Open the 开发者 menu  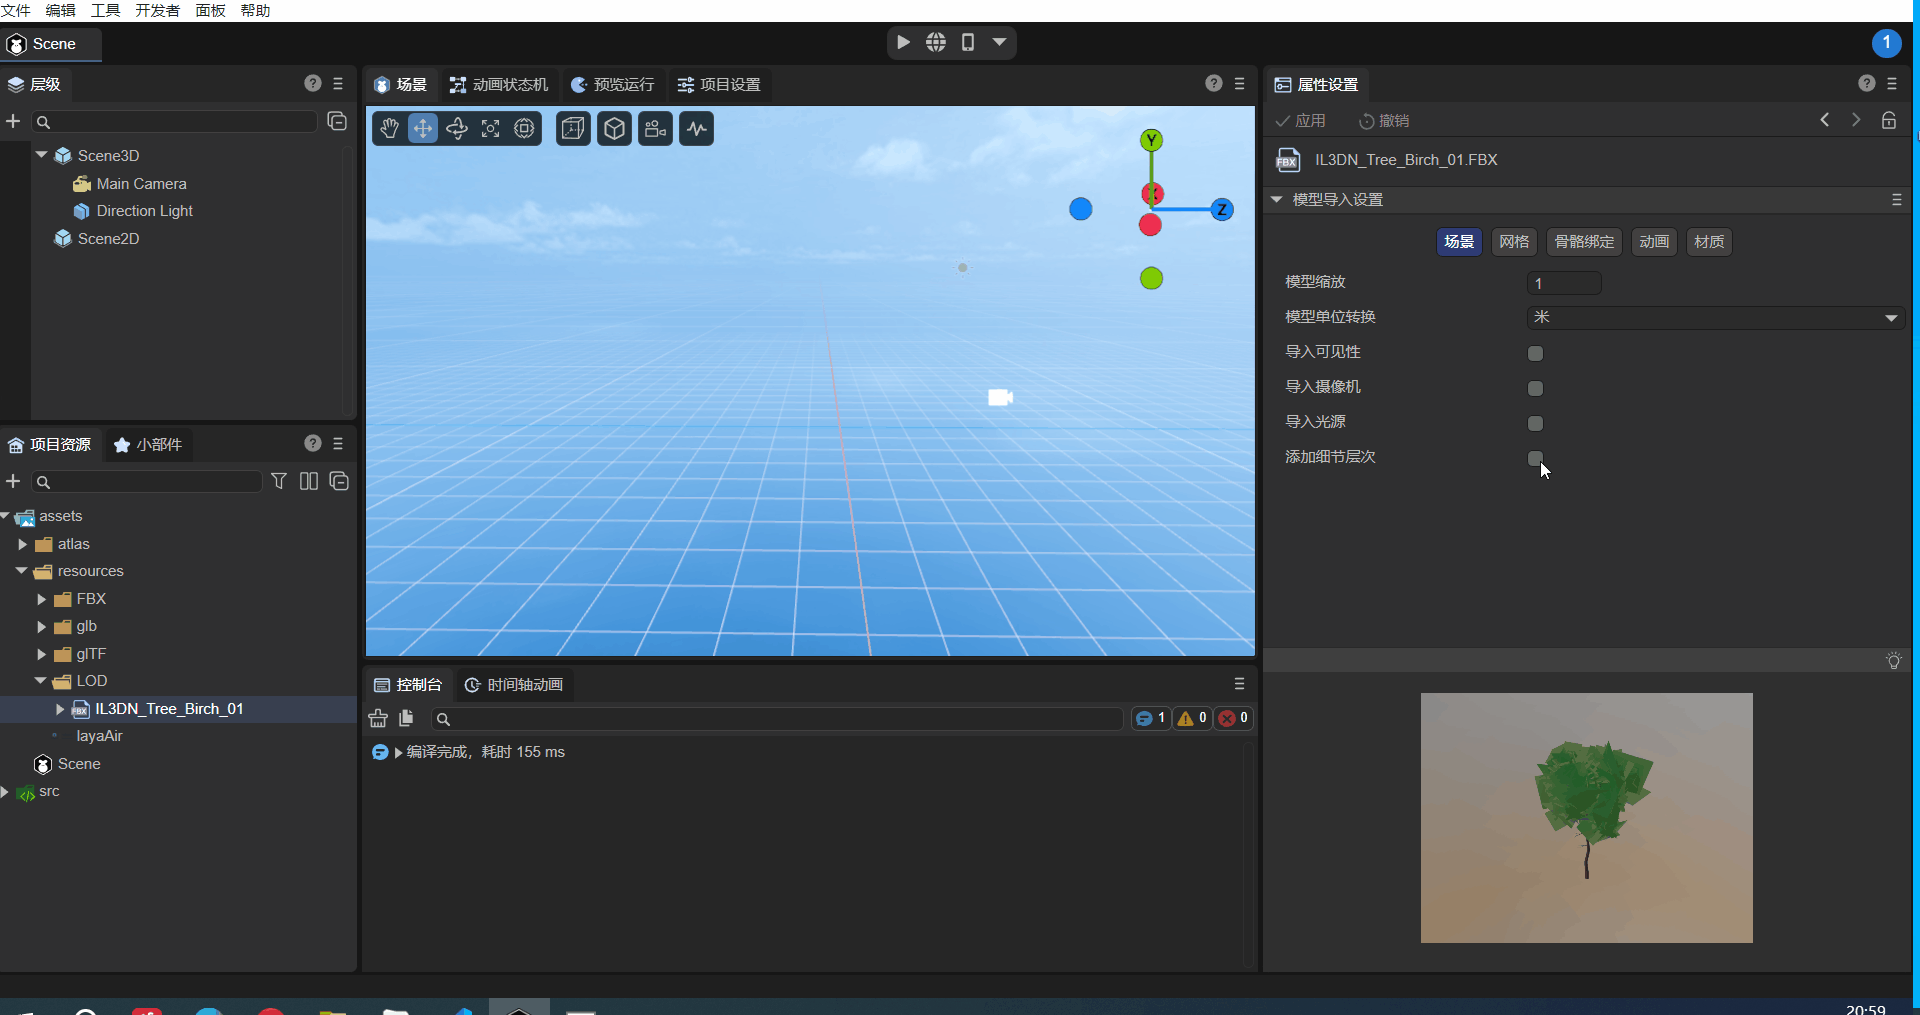pos(157,10)
